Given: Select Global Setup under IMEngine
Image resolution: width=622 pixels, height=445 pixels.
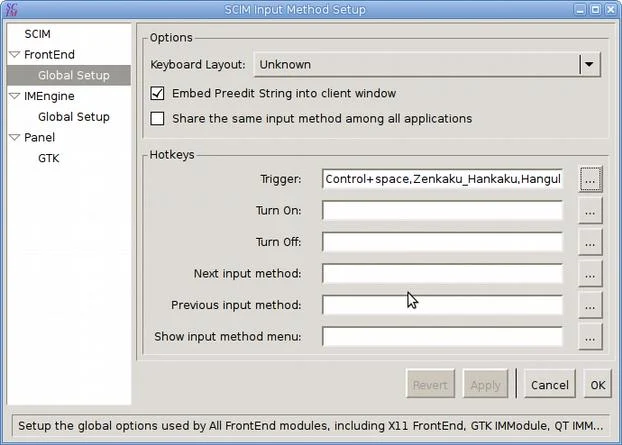Looking at the screenshot, I should (x=74, y=117).
